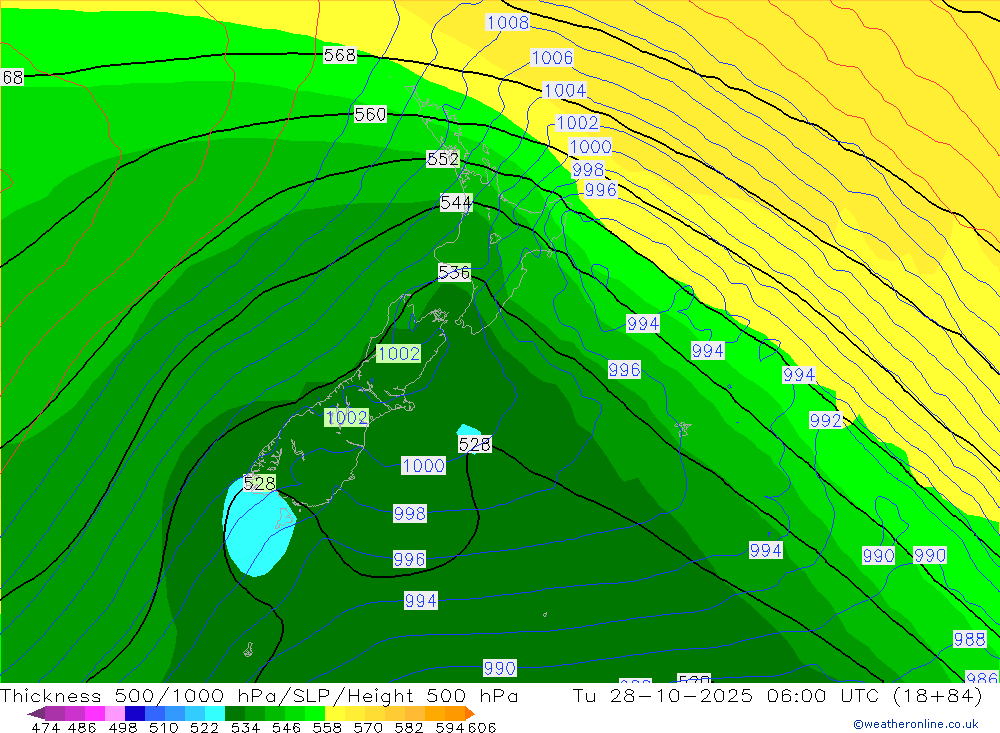Image resolution: width=1000 pixels, height=733 pixels.
Task: Click the 560 height contour label
Action: coord(370,114)
